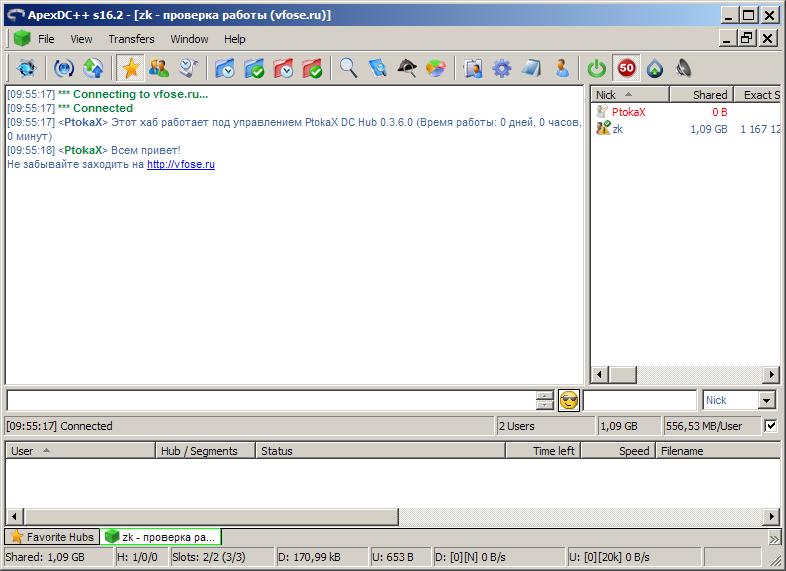
Task: Switch to the Favorite Hubs tab
Action: click(x=52, y=537)
